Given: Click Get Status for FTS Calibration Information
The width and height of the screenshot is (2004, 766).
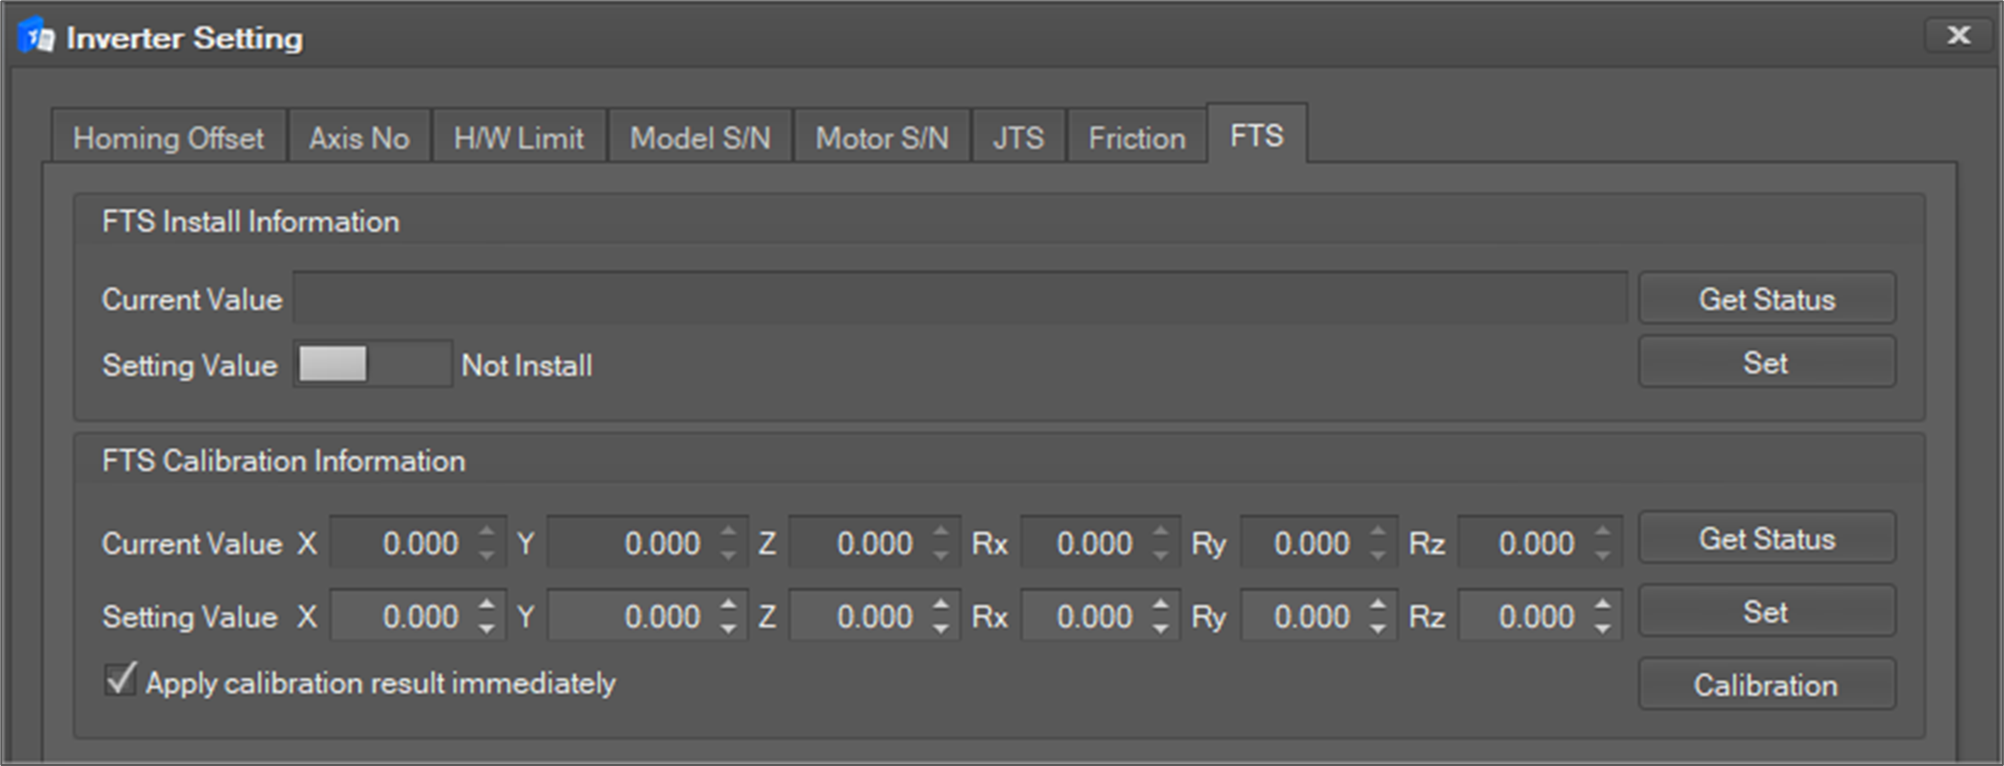Looking at the screenshot, I should [1766, 539].
